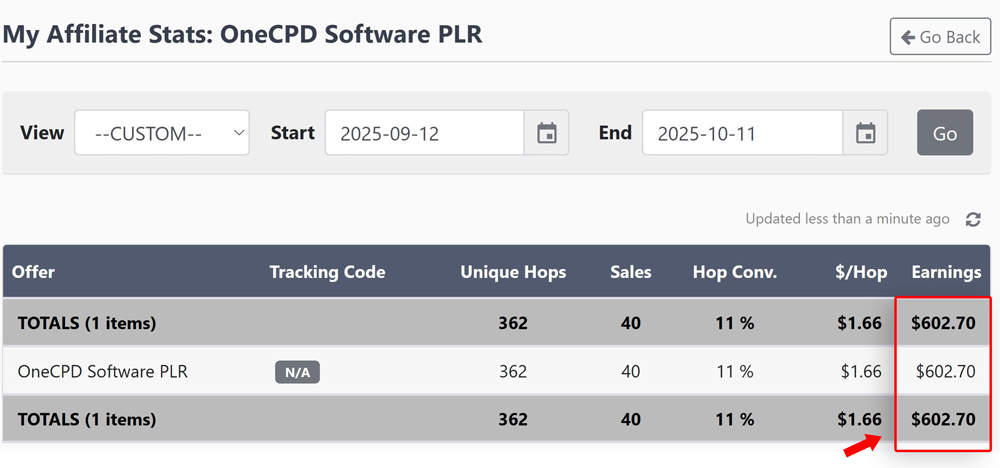Open the End date calendar picker icon
This screenshot has width=1000, height=468.
point(865,133)
